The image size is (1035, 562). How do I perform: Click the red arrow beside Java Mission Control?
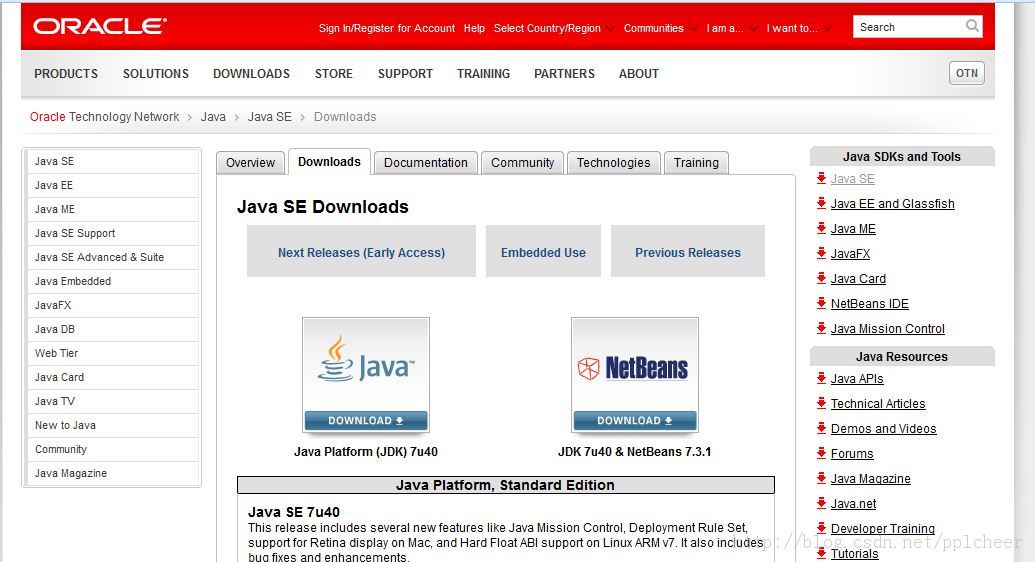tap(821, 328)
